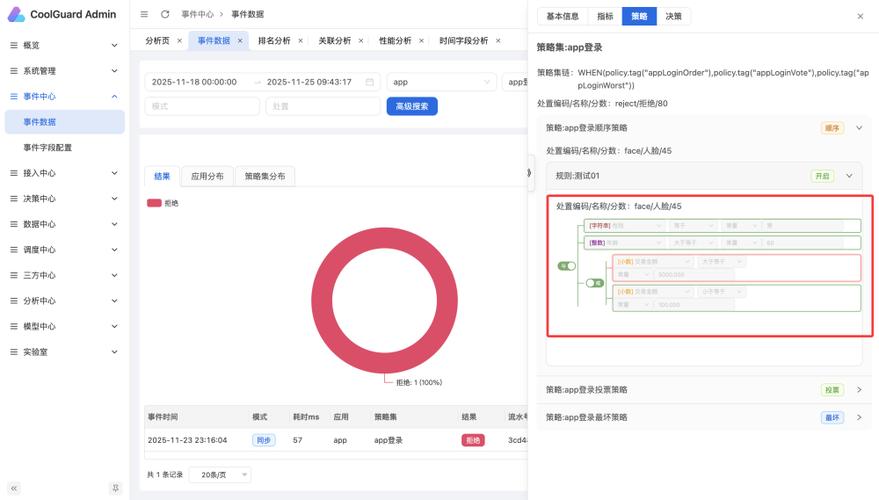This screenshot has width=879, height=500.
Task: Open 事件数据 in the sidebar
Action: pos(64,122)
